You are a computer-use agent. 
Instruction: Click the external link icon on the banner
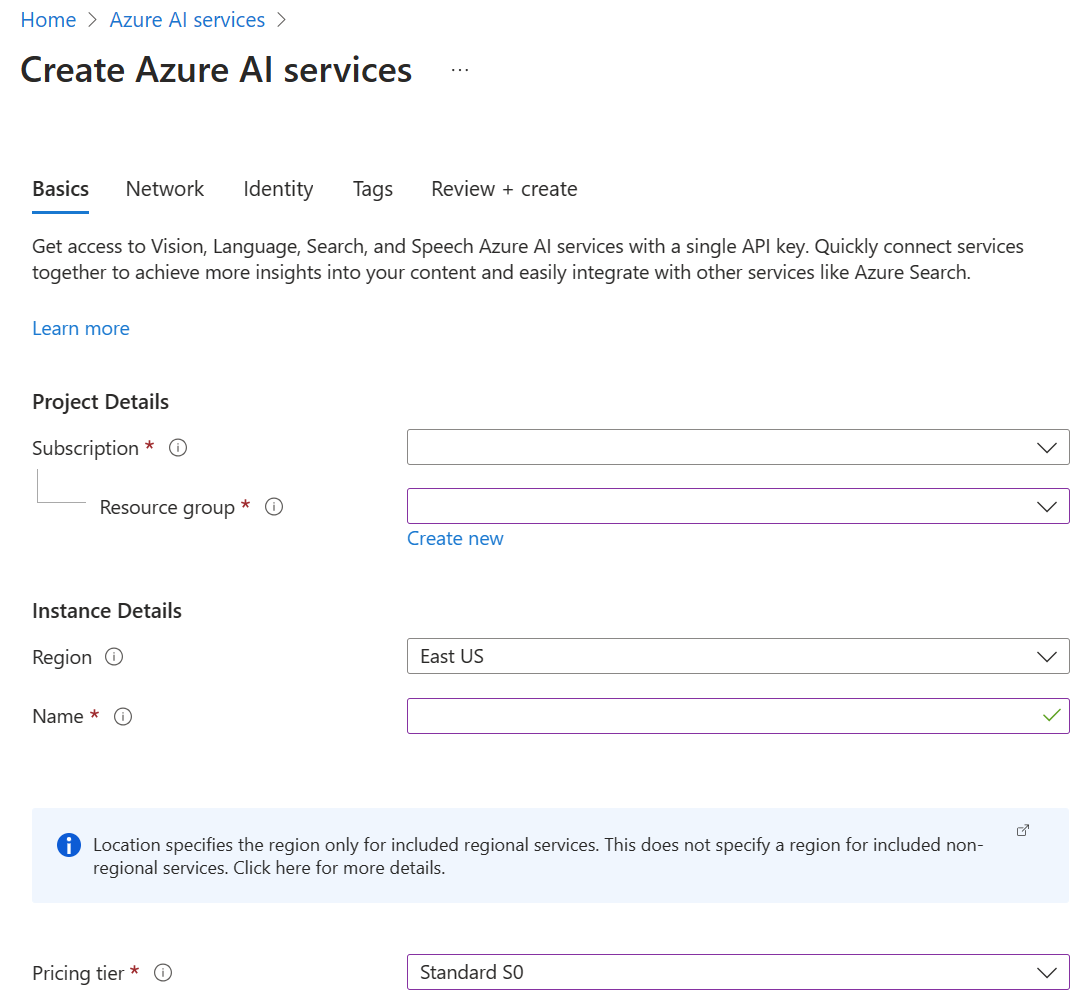point(1022,830)
